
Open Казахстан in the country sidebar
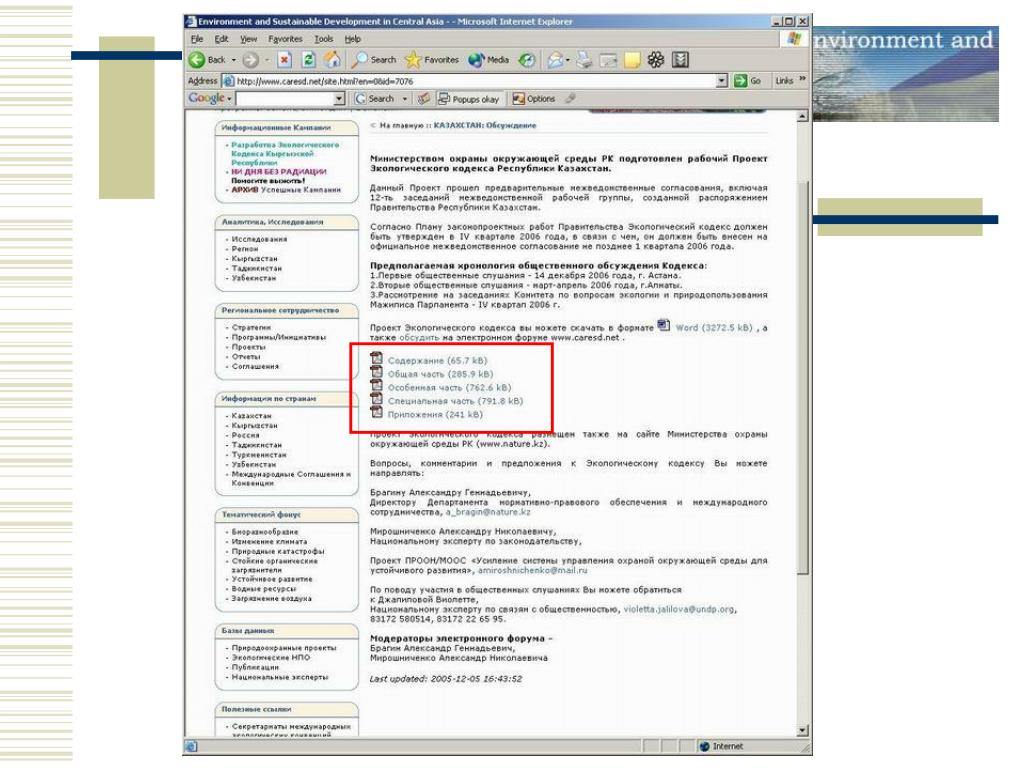[251, 416]
